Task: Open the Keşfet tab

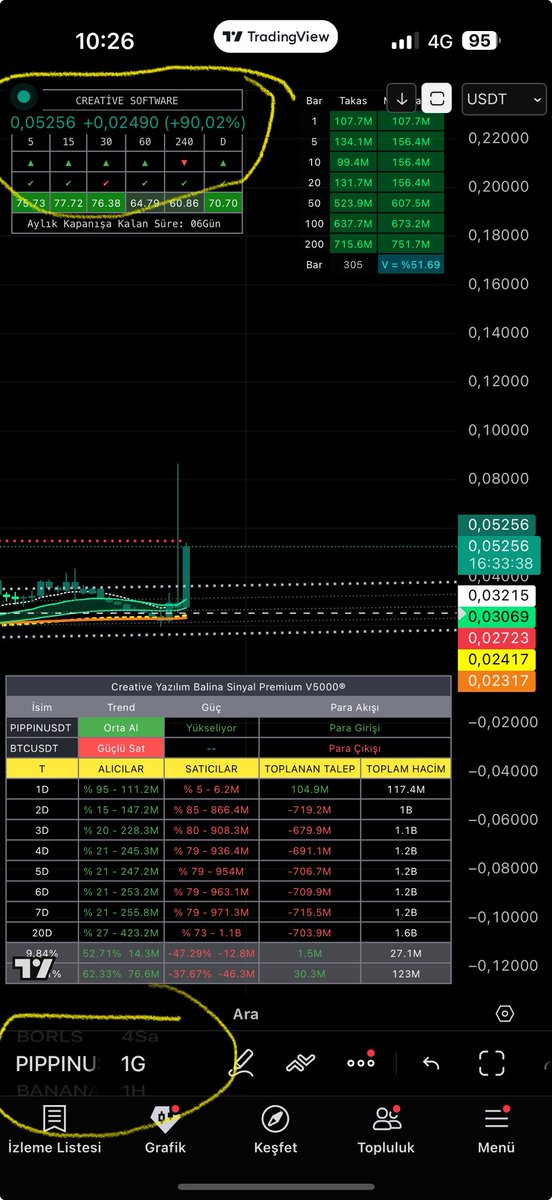Action: (275, 1130)
